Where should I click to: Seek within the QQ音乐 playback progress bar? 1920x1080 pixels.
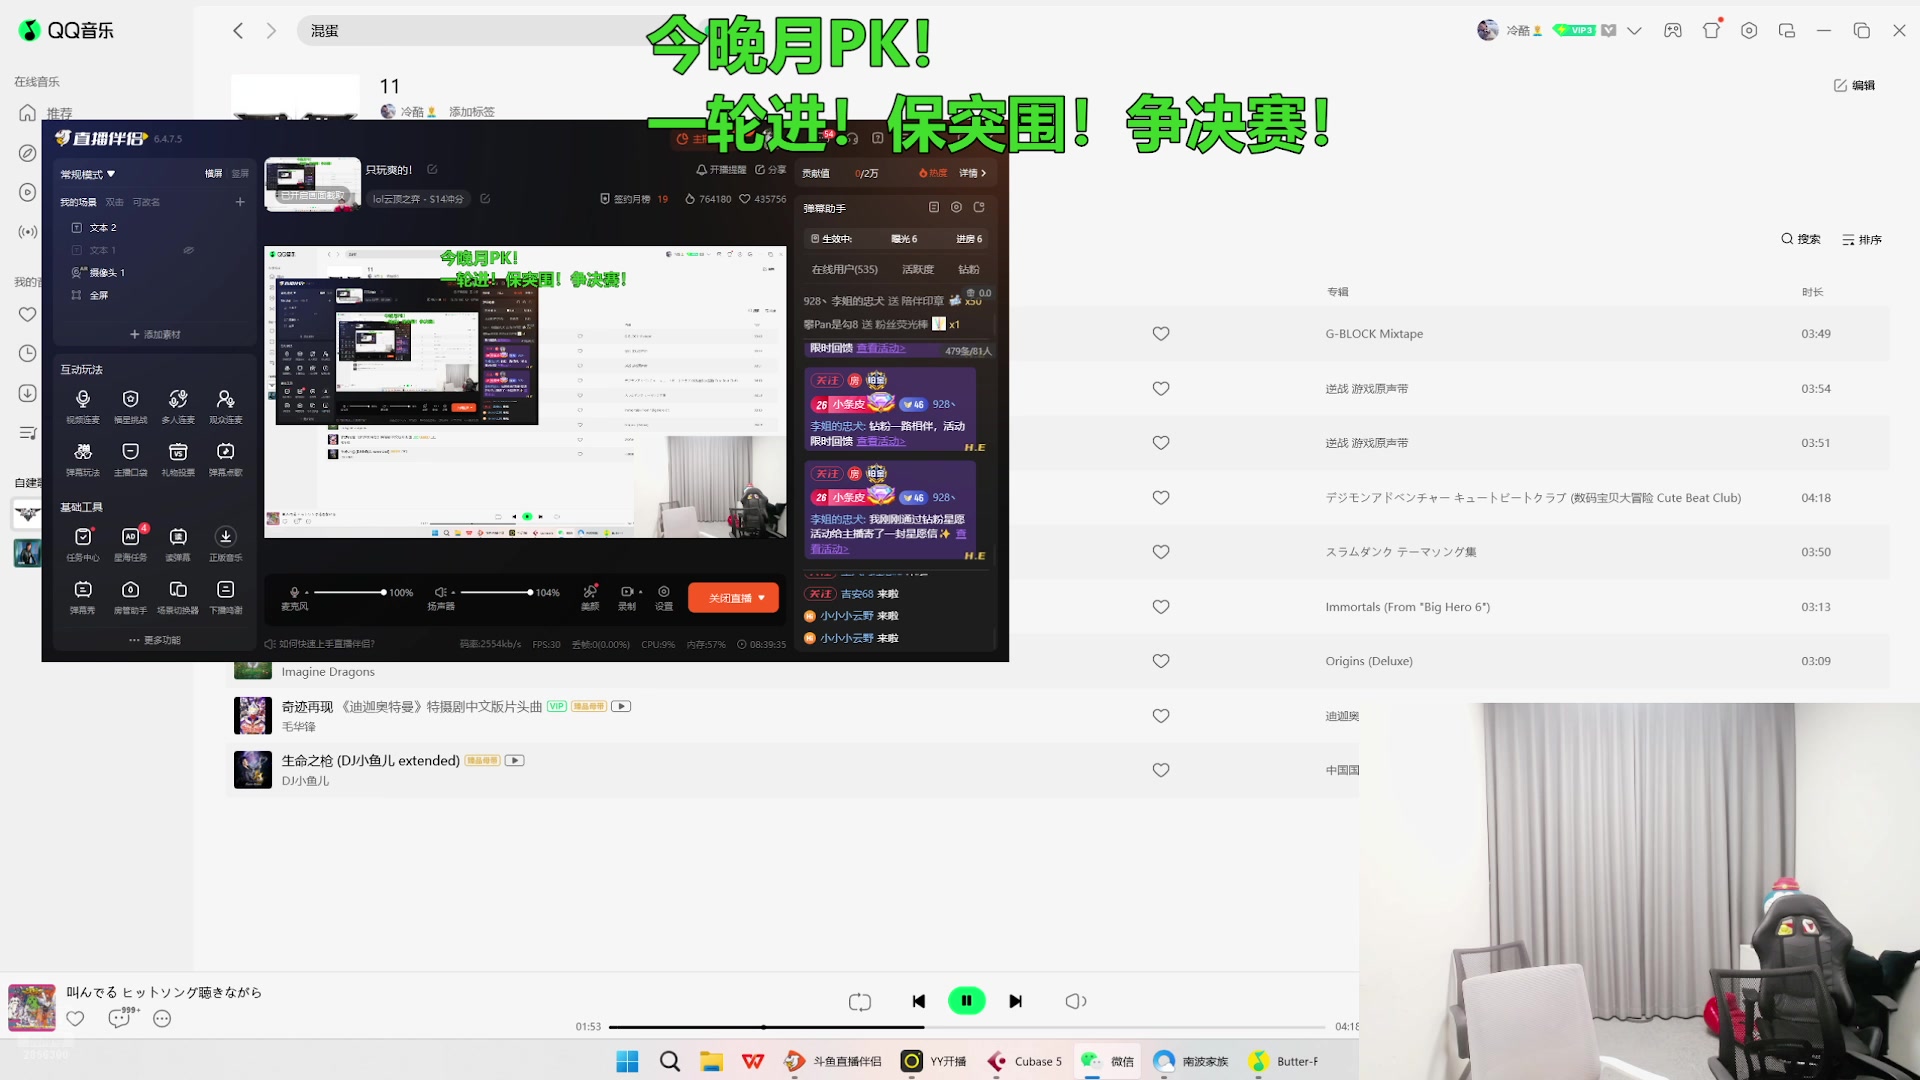tap(966, 1027)
